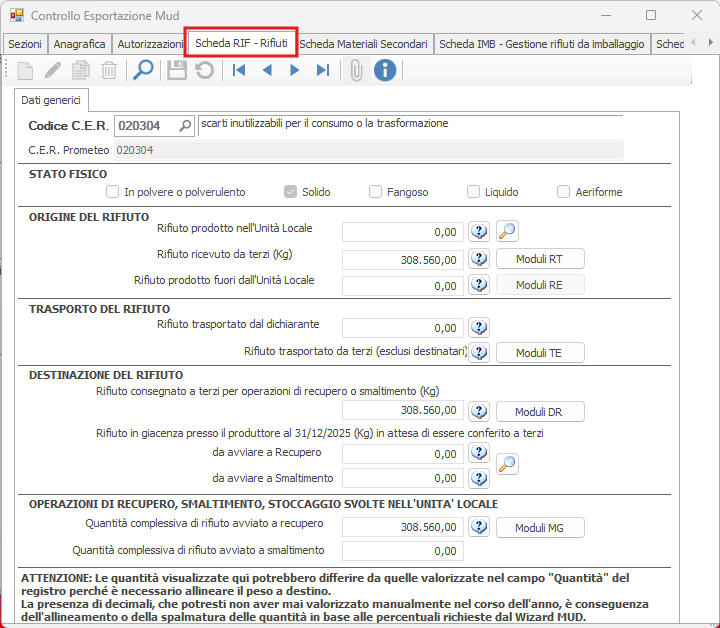Click the magnifier inside Codice C.E.R. field
The width and height of the screenshot is (720, 628).
coord(185,125)
